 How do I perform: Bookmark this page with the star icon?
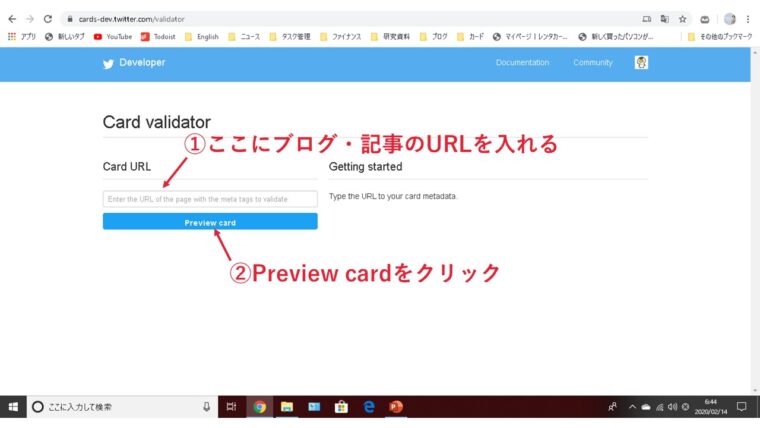click(682, 19)
